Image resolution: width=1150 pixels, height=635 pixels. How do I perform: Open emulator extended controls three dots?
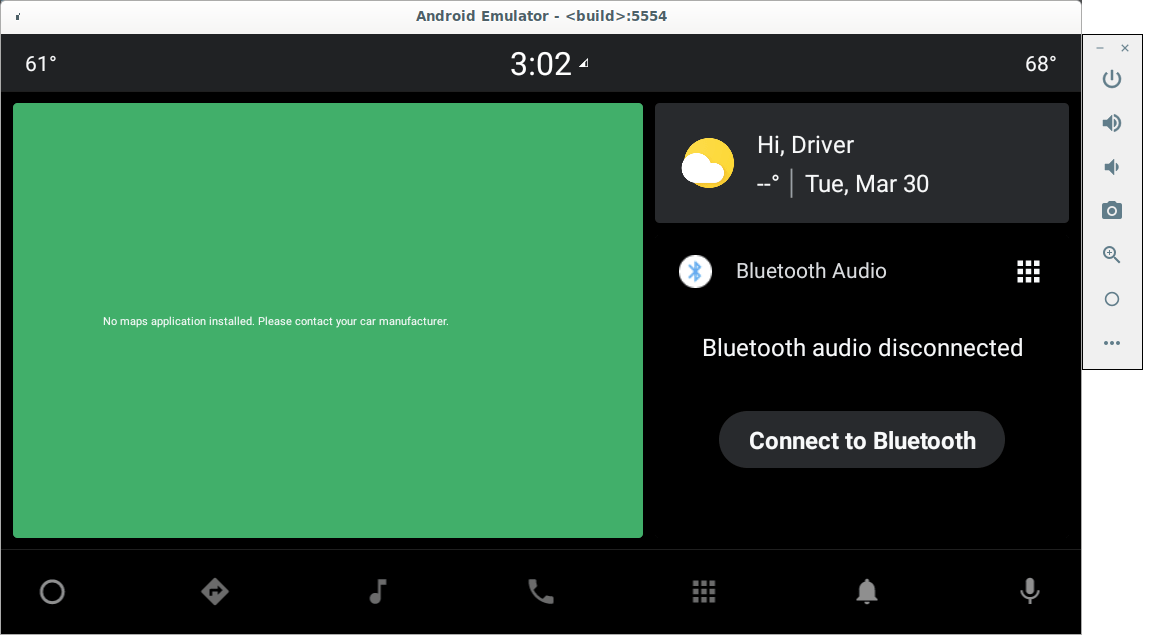point(1112,342)
